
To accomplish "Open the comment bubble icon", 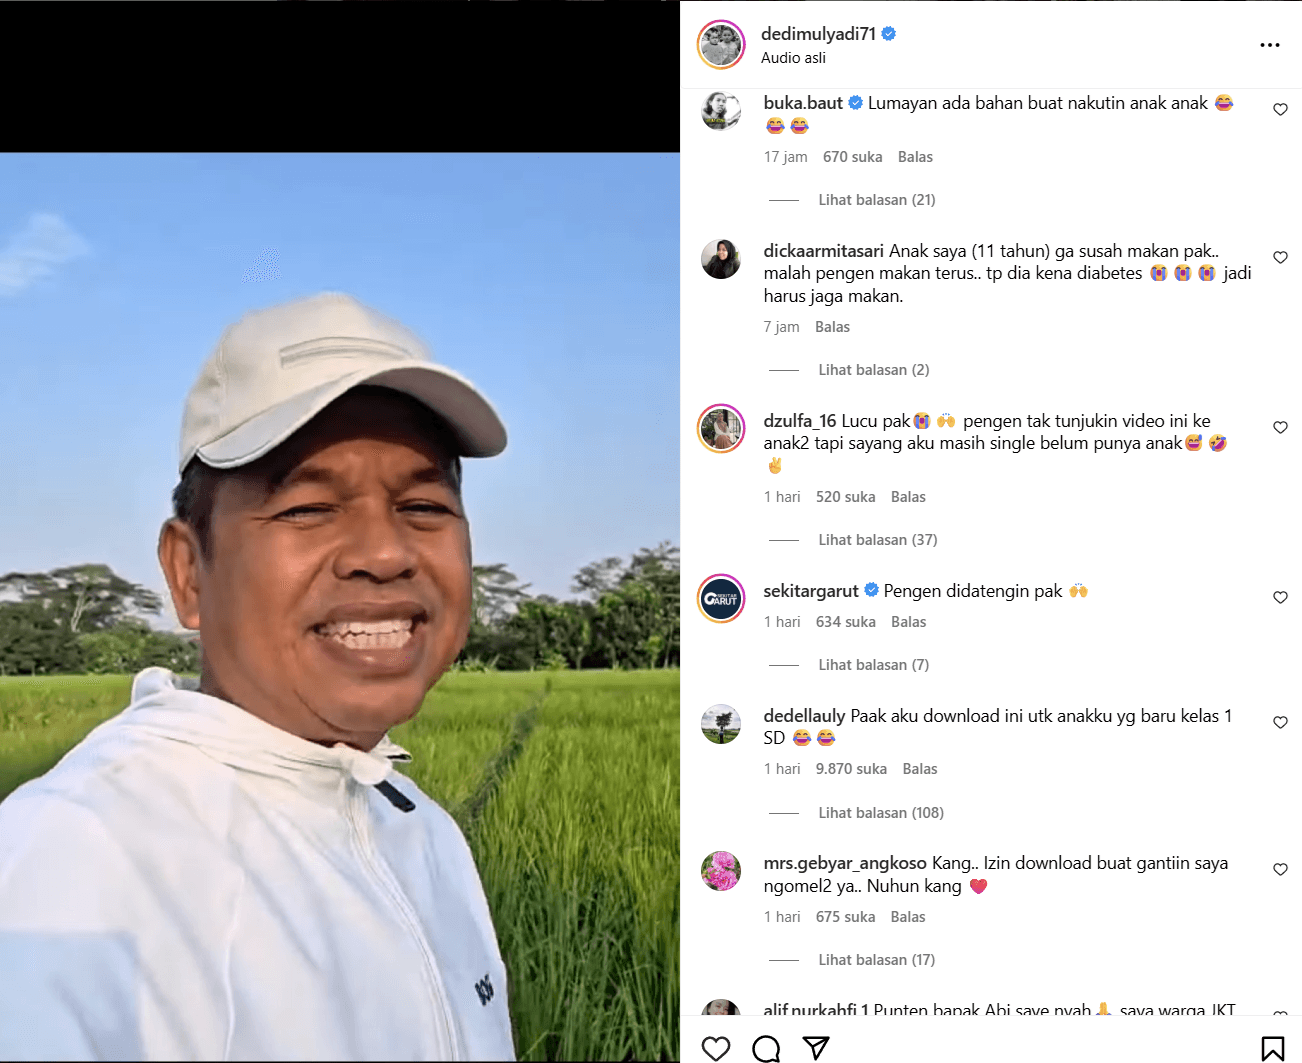I will coord(766,1048).
